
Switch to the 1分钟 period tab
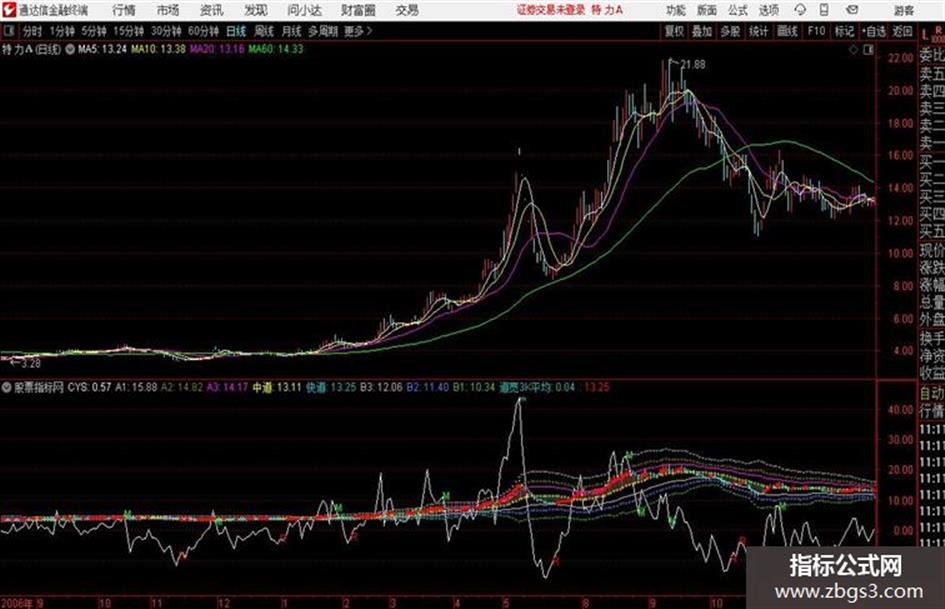tap(62, 31)
